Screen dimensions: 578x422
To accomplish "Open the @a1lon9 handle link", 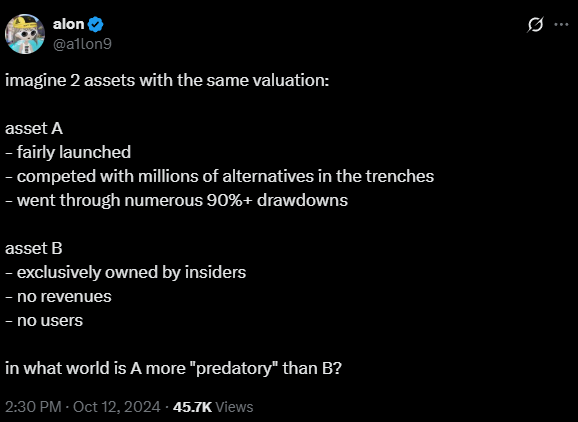I will pyautogui.click(x=82, y=44).
